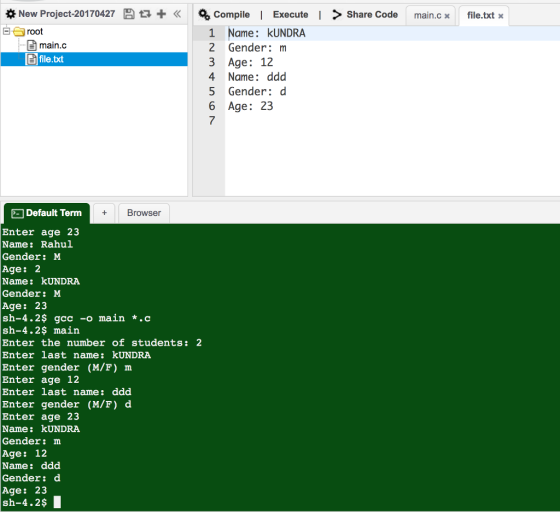Image resolution: width=560 pixels, height=512 pixels.
Task: Click terminal line 'sh-4.2$ gcc -o main *.c'
Action: tap(76, 318)
